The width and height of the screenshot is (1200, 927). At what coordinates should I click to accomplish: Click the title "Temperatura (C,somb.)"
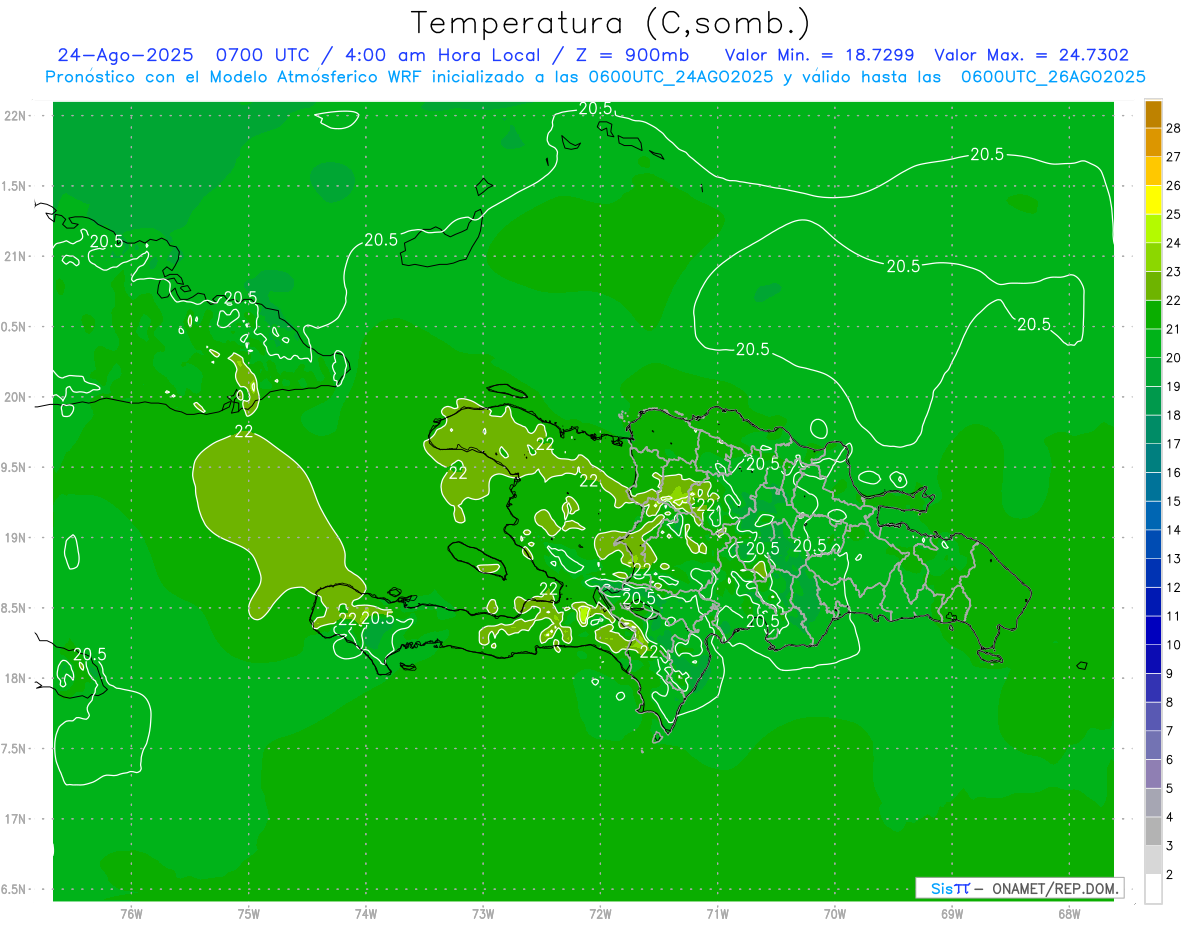pyautogui.click(x=611, y=23)
